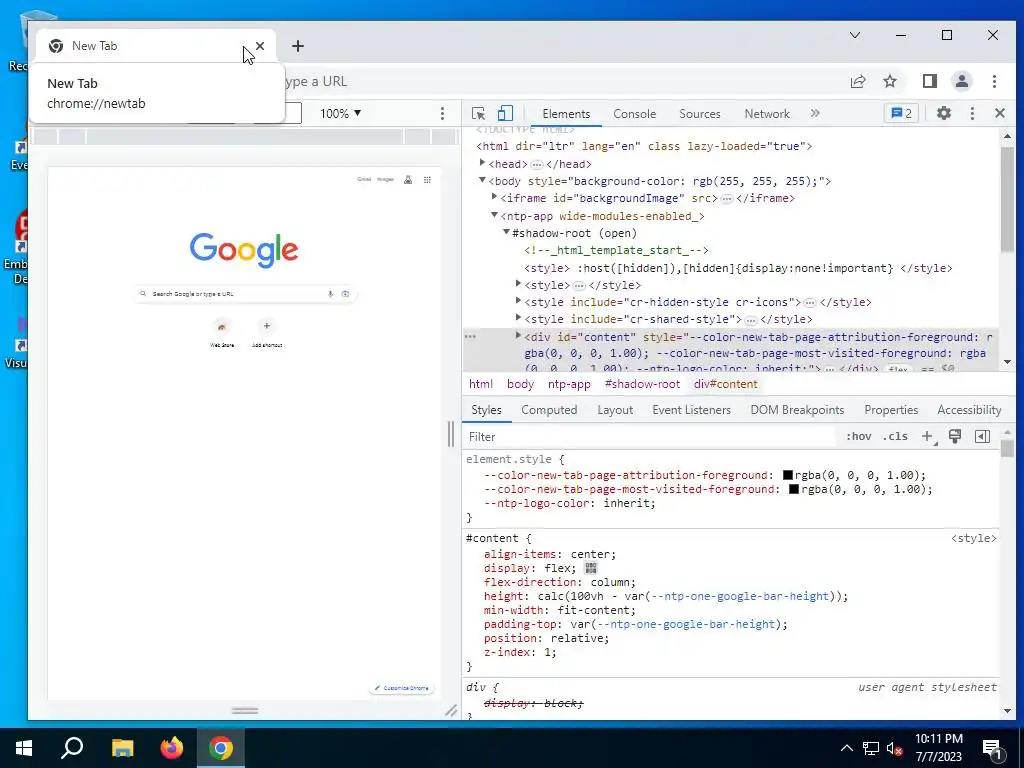Click the Google Lens image search icon
The height and width of the screenshot is (768, 1024).
point(345,294)
